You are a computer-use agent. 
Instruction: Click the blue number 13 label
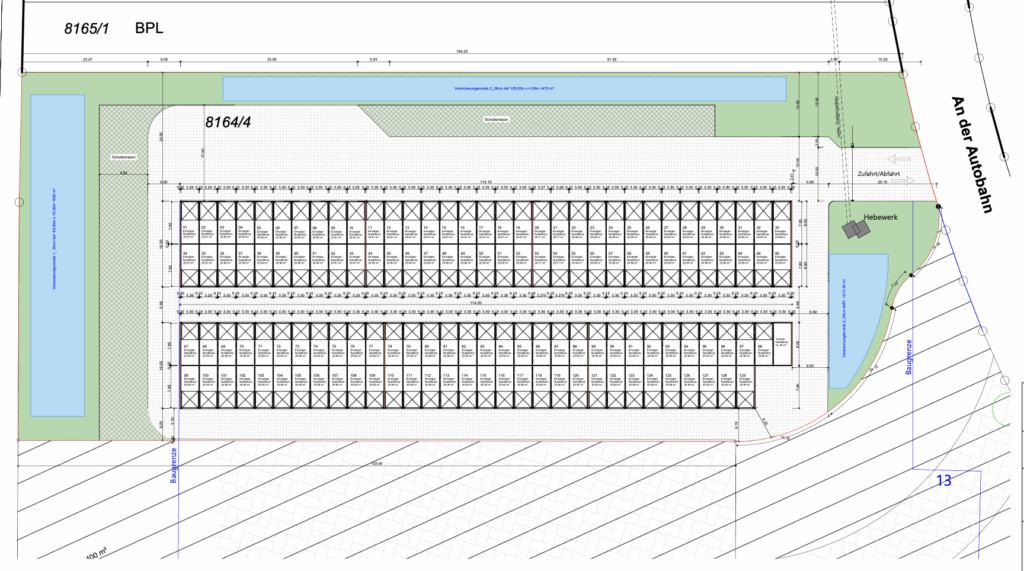[943, 481]
